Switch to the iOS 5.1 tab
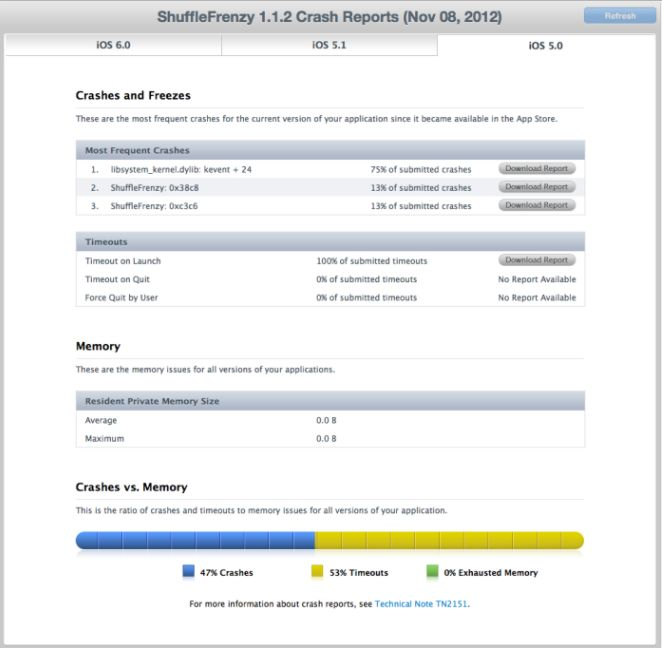 click(329, 45)
